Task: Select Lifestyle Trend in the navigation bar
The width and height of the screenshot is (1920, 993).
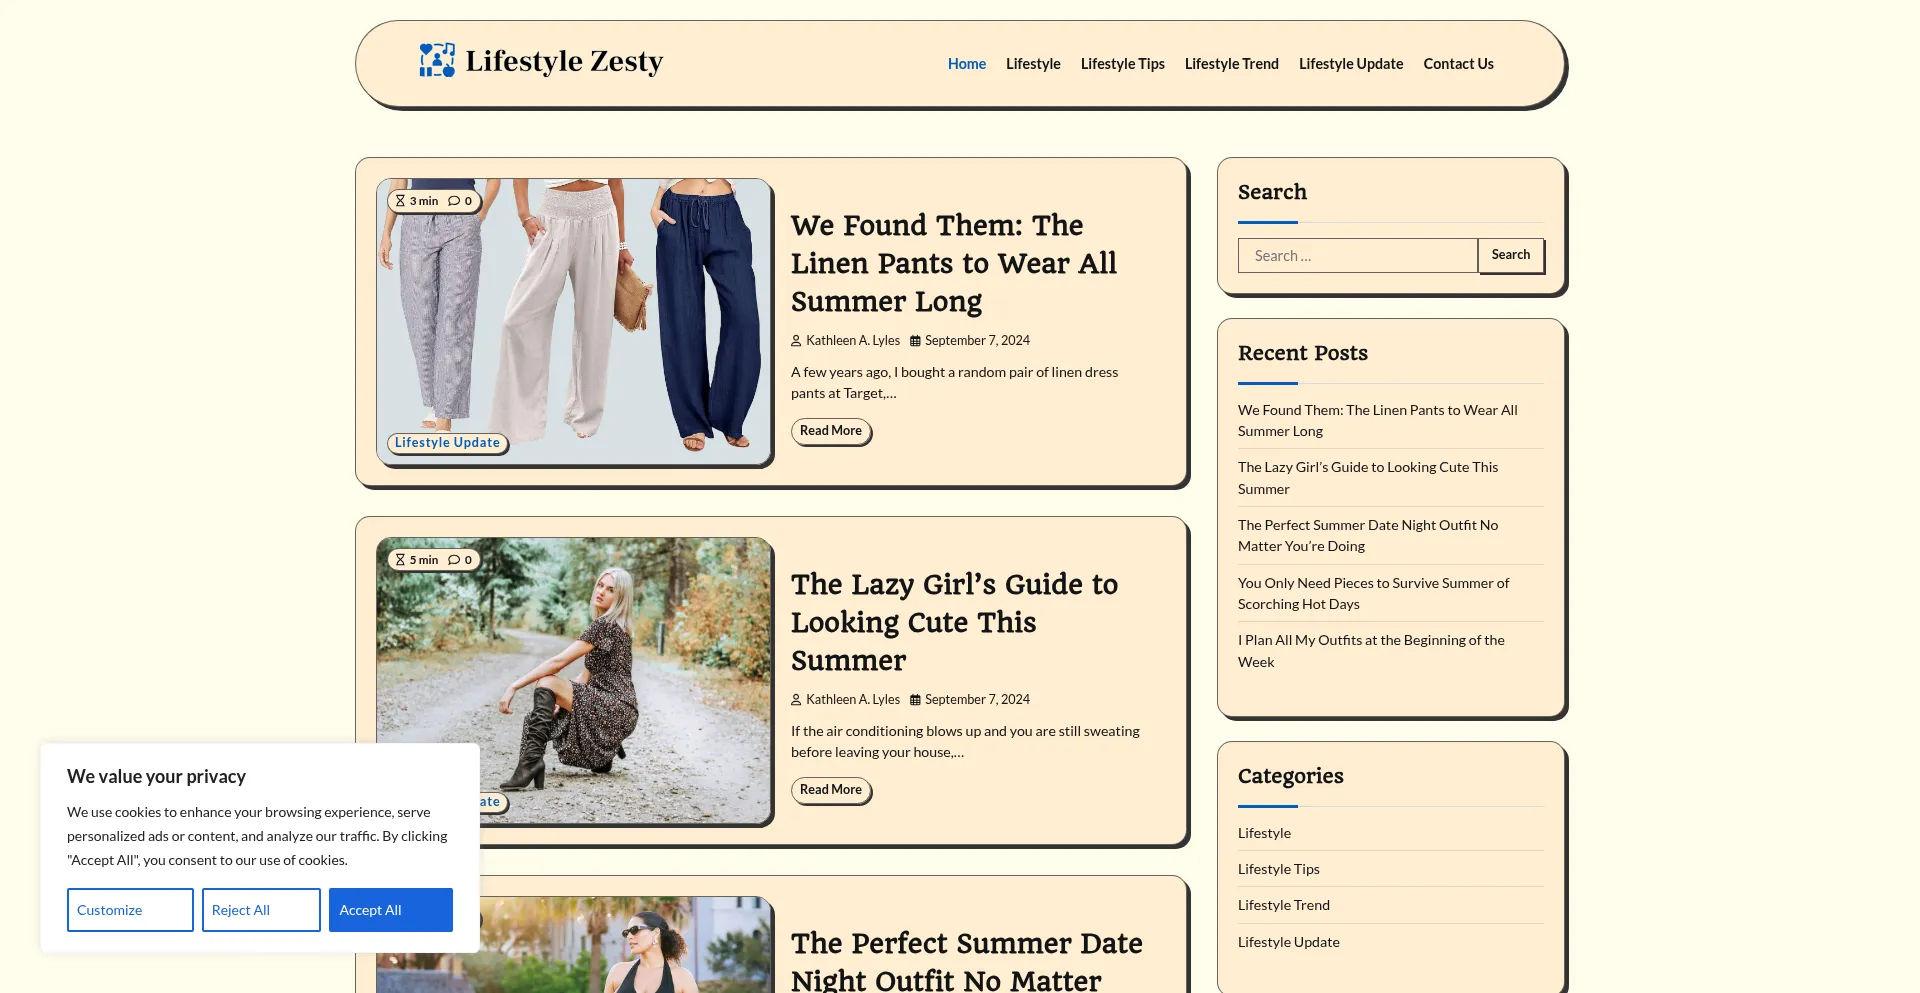Action: (x=1231, y=64)
